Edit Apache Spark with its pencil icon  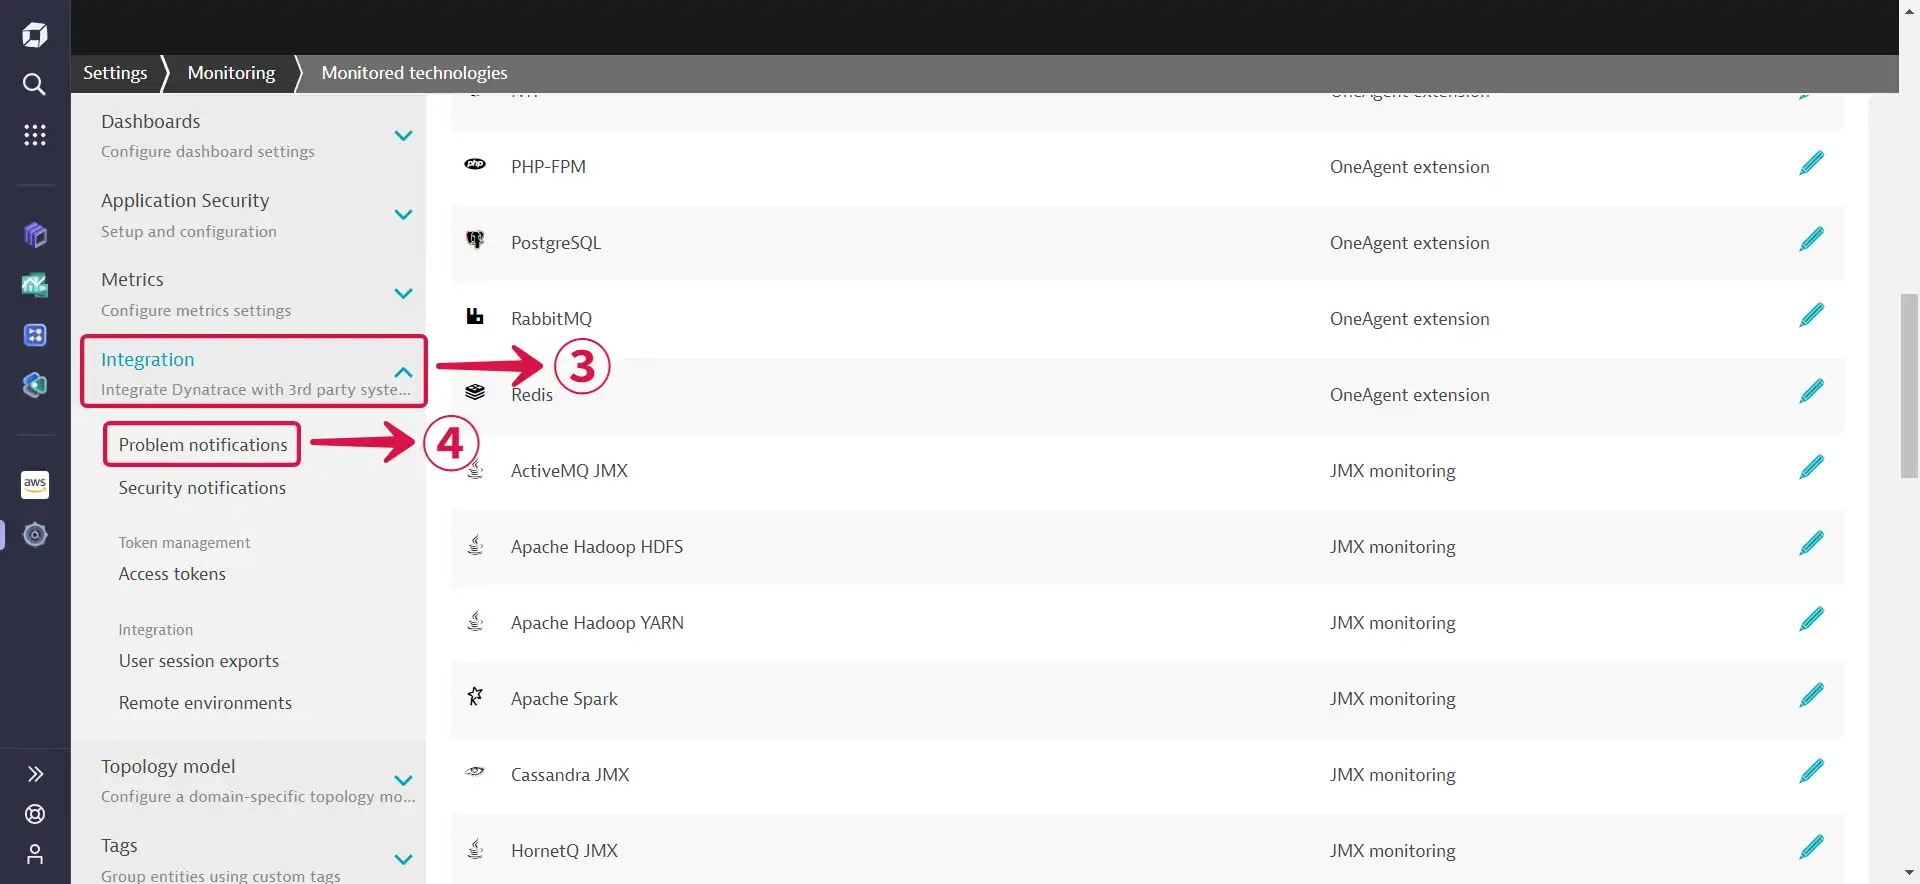(x=1811, y=696)
